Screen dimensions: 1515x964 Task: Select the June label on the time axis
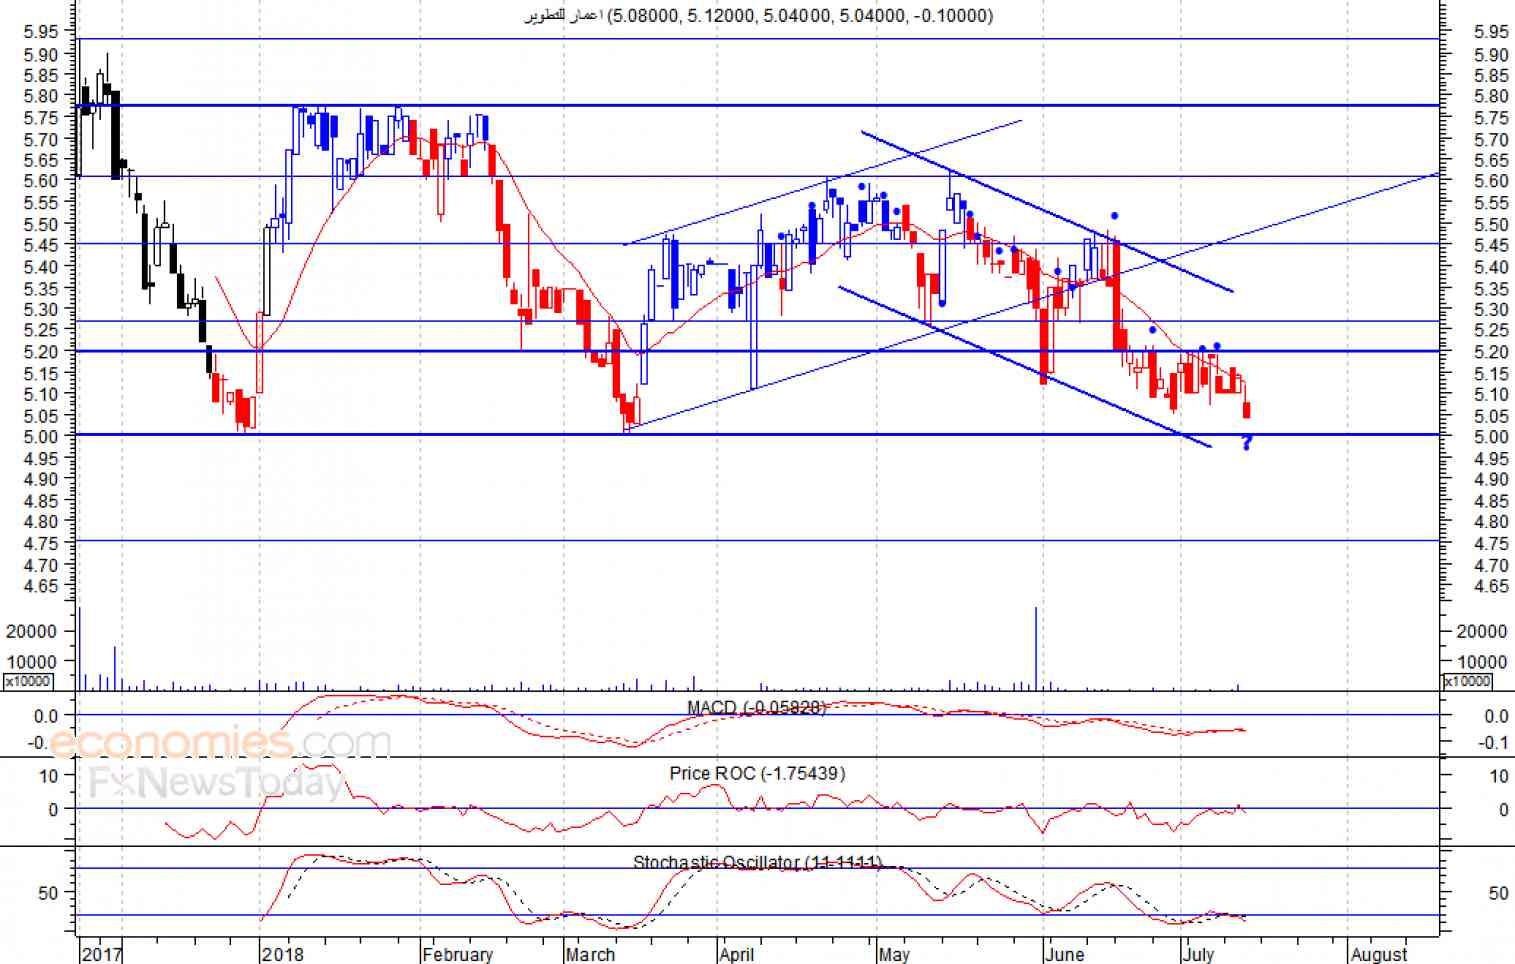click(x=1065, y=953)
